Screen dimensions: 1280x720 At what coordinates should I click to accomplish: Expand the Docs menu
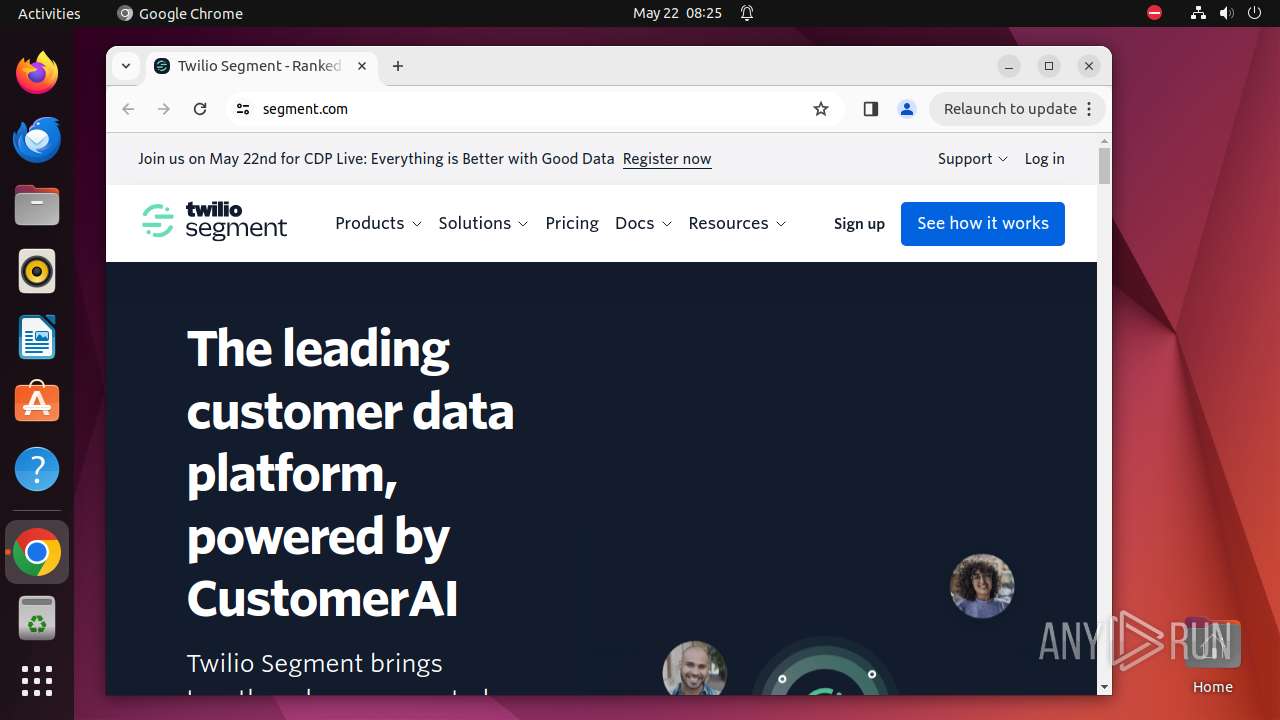coord(643,223)
